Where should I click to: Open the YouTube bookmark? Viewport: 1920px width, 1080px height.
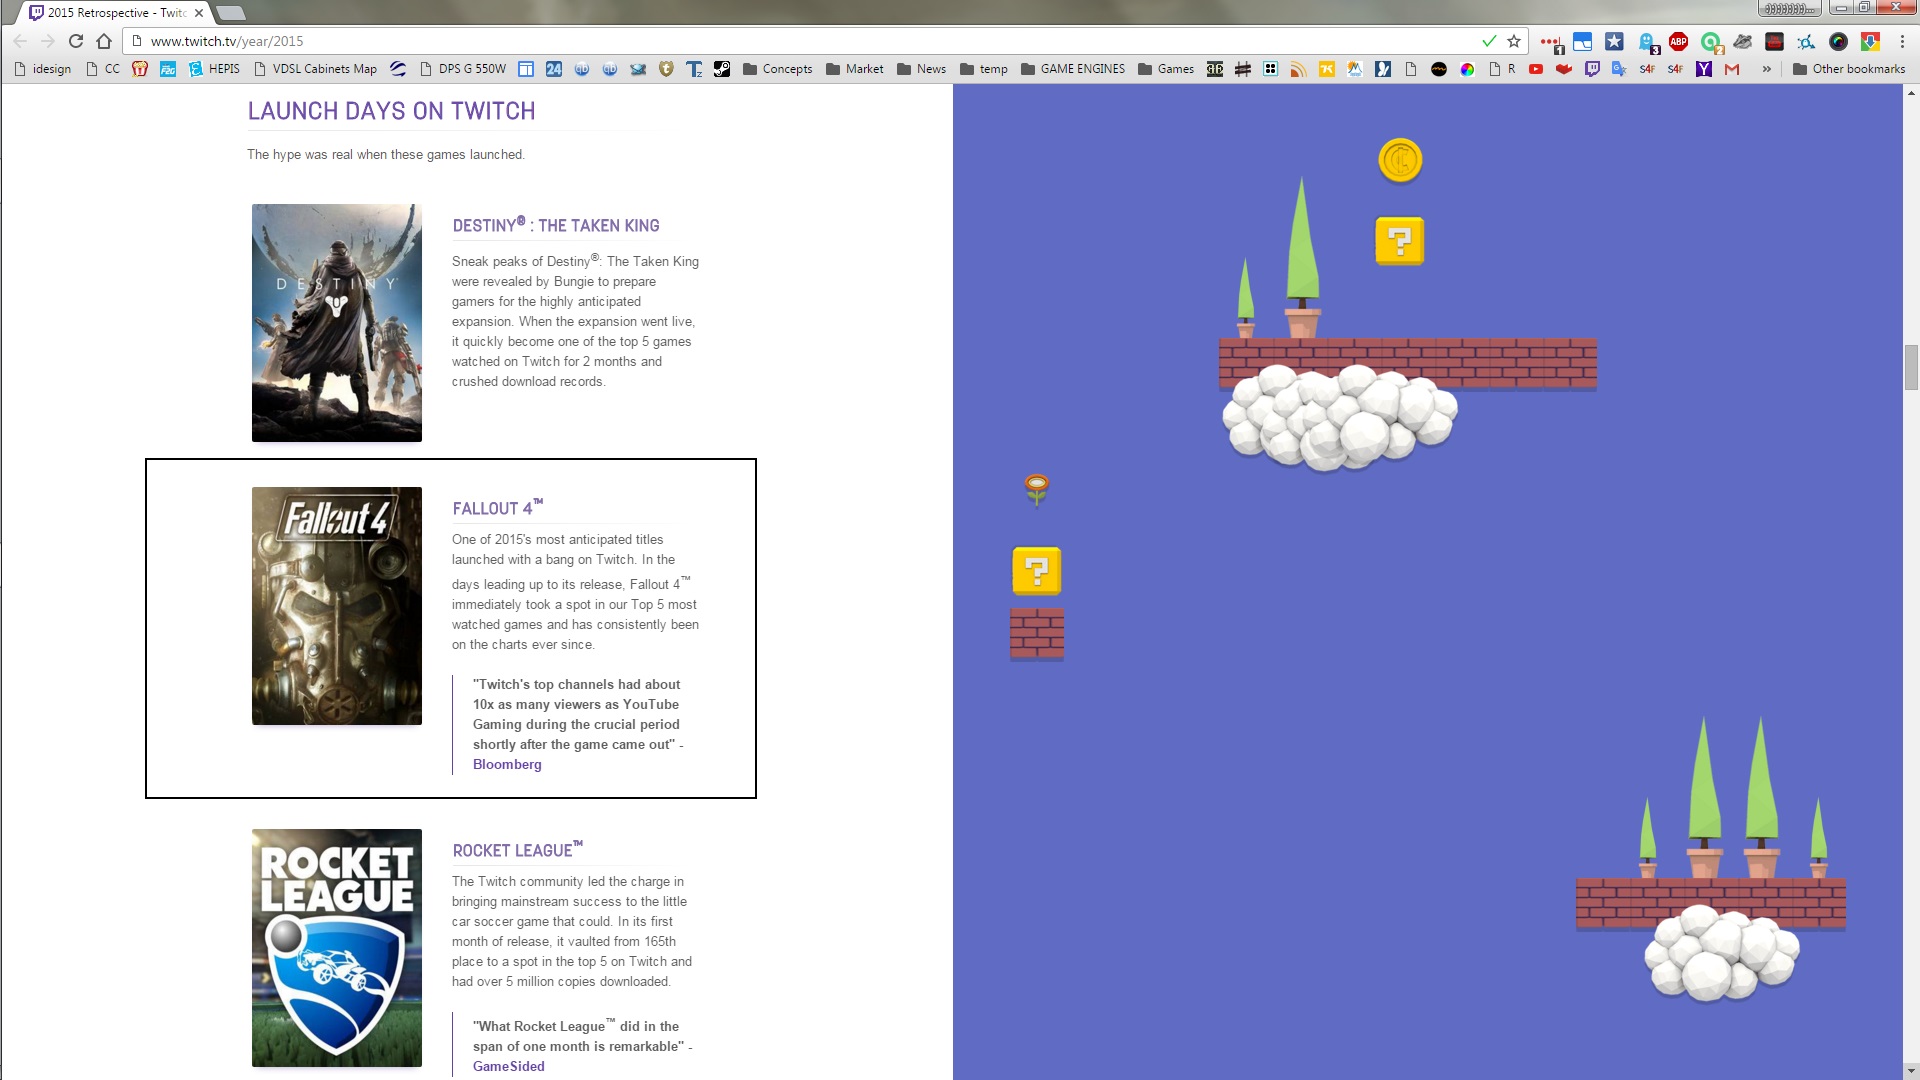[1536, 69]
